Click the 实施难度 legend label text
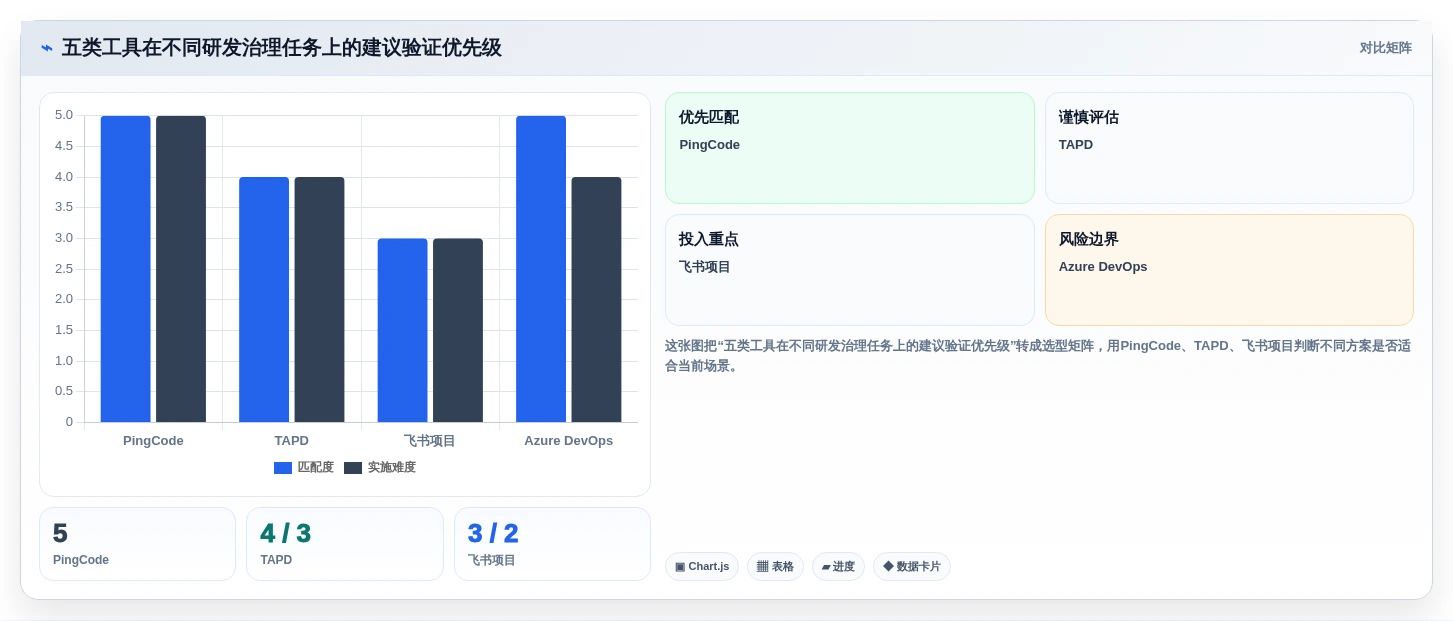The image size is (1453, 621). pyautogui.click(x=392, y=468)
